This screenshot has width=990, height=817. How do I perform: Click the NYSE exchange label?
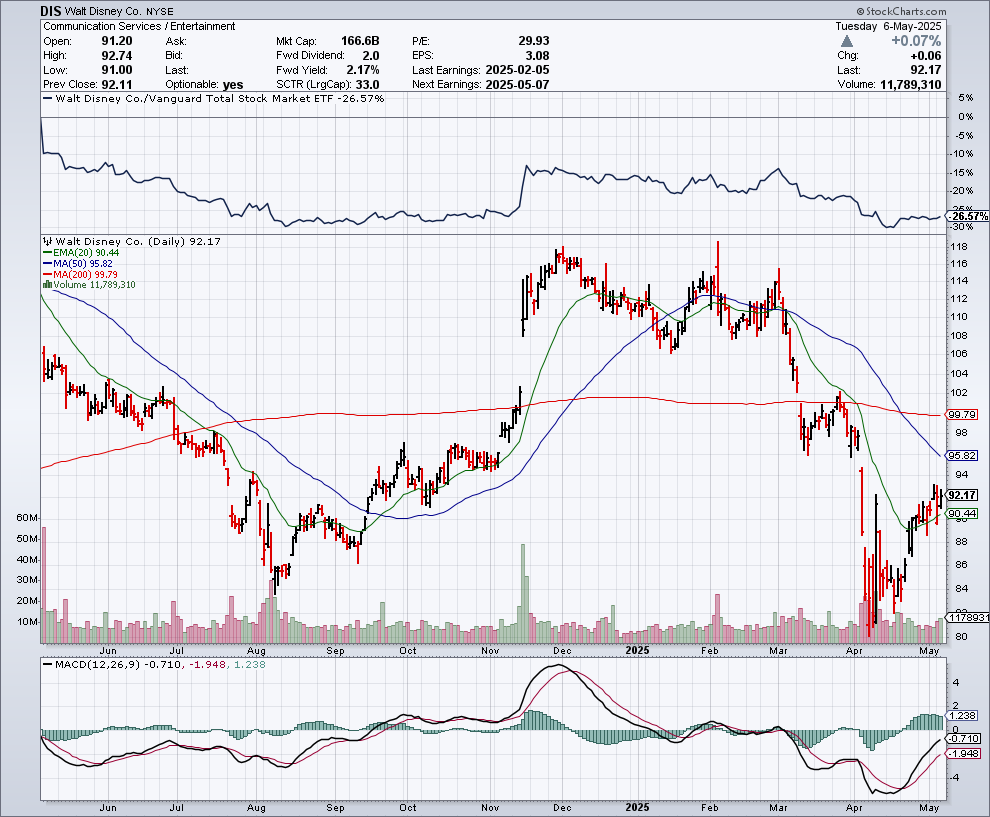point(158,11)
